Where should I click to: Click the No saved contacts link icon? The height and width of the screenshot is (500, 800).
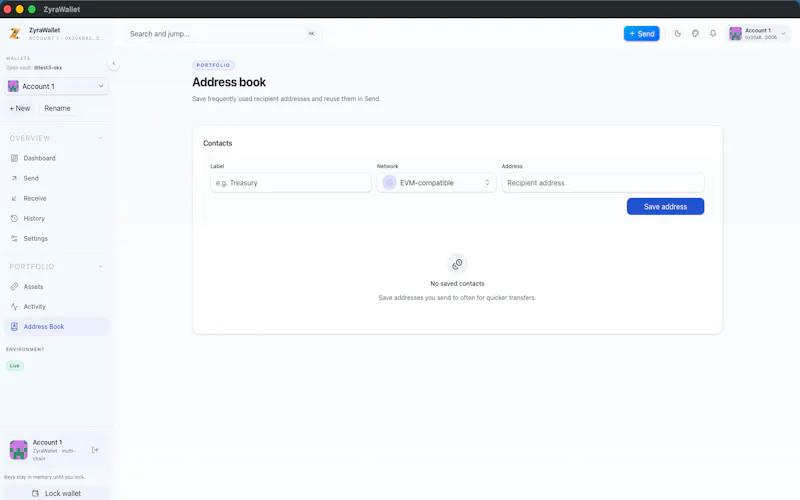tap(457, 264)
